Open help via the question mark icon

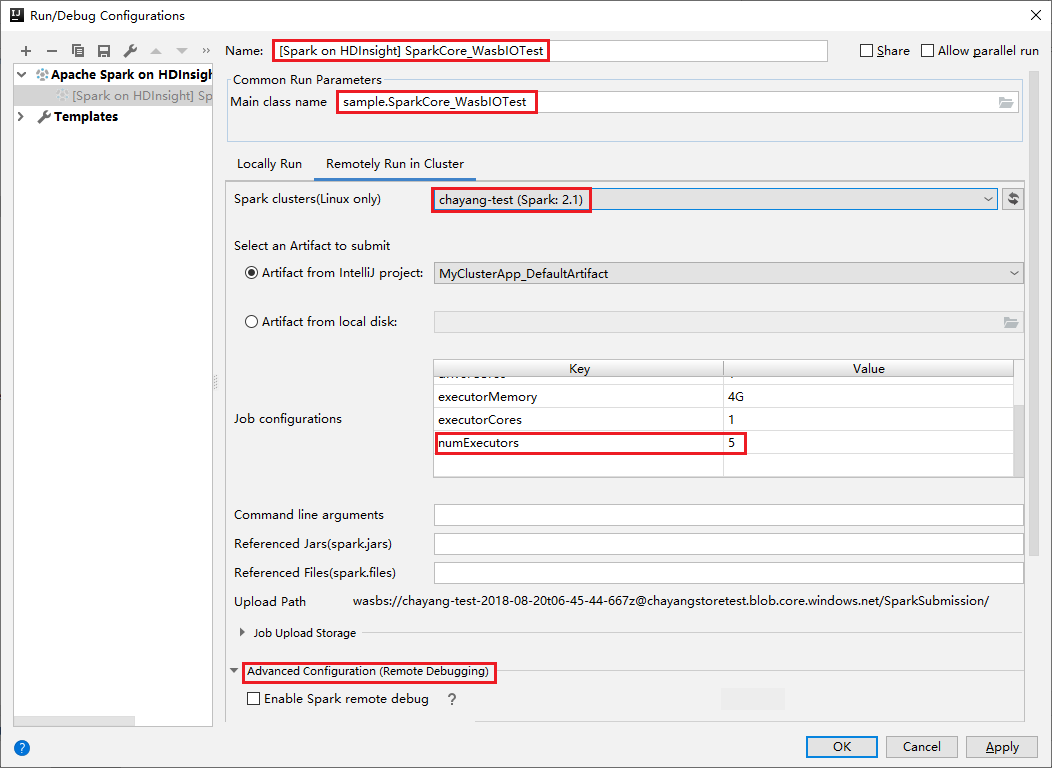point(22,747)
